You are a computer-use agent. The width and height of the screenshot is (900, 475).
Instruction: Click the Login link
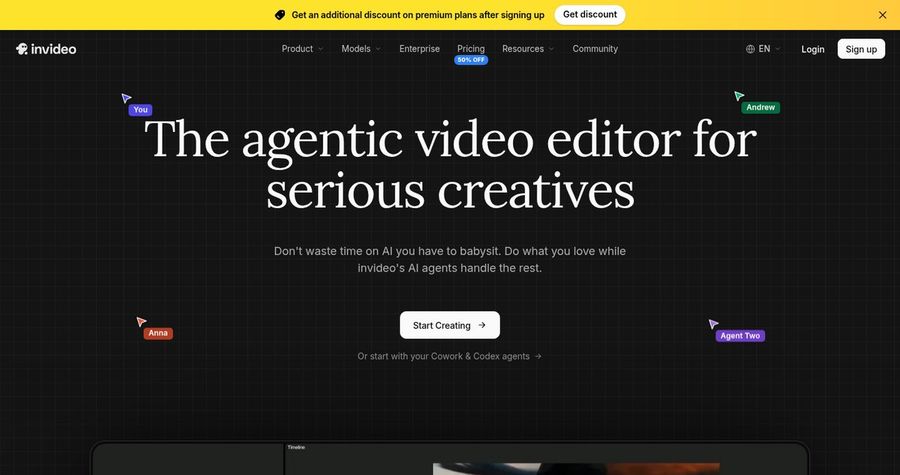813,49
